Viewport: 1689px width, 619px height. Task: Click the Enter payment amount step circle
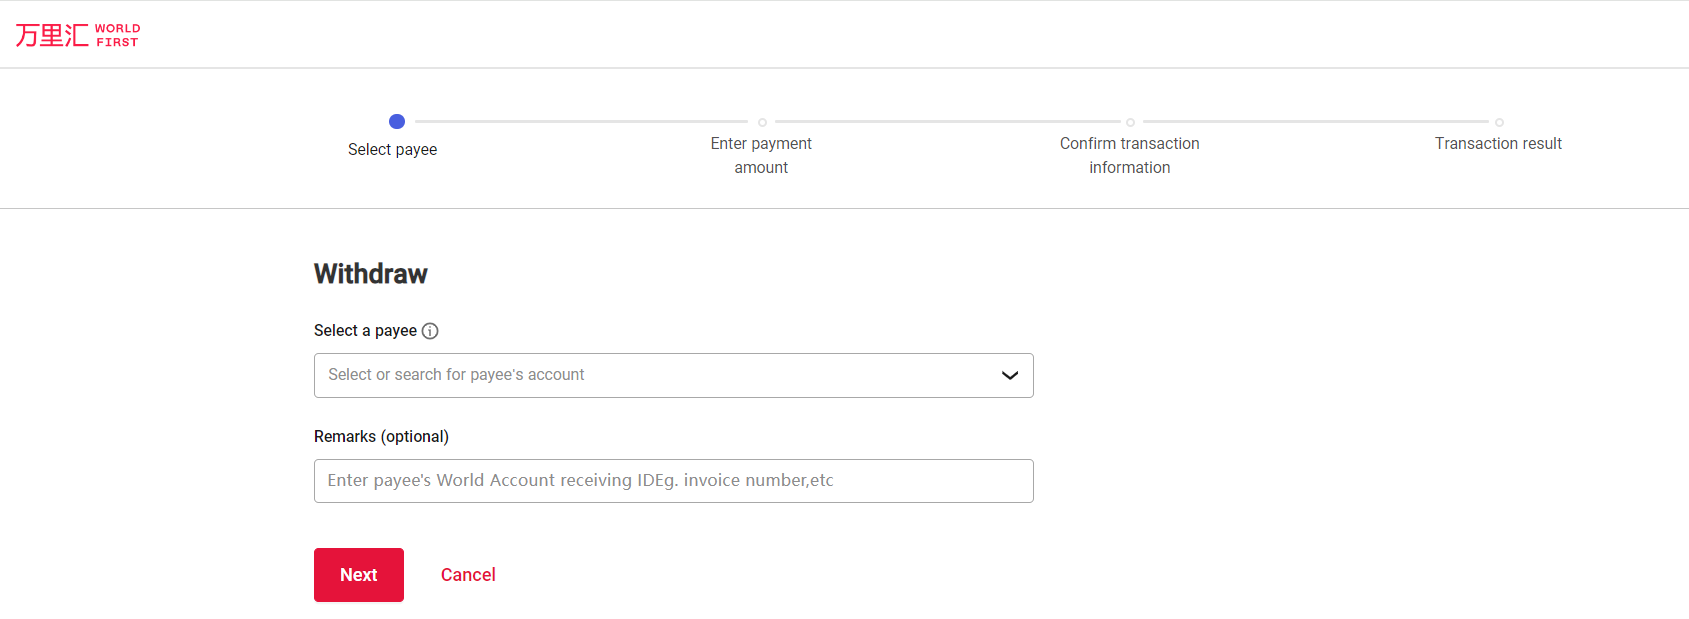762,122
